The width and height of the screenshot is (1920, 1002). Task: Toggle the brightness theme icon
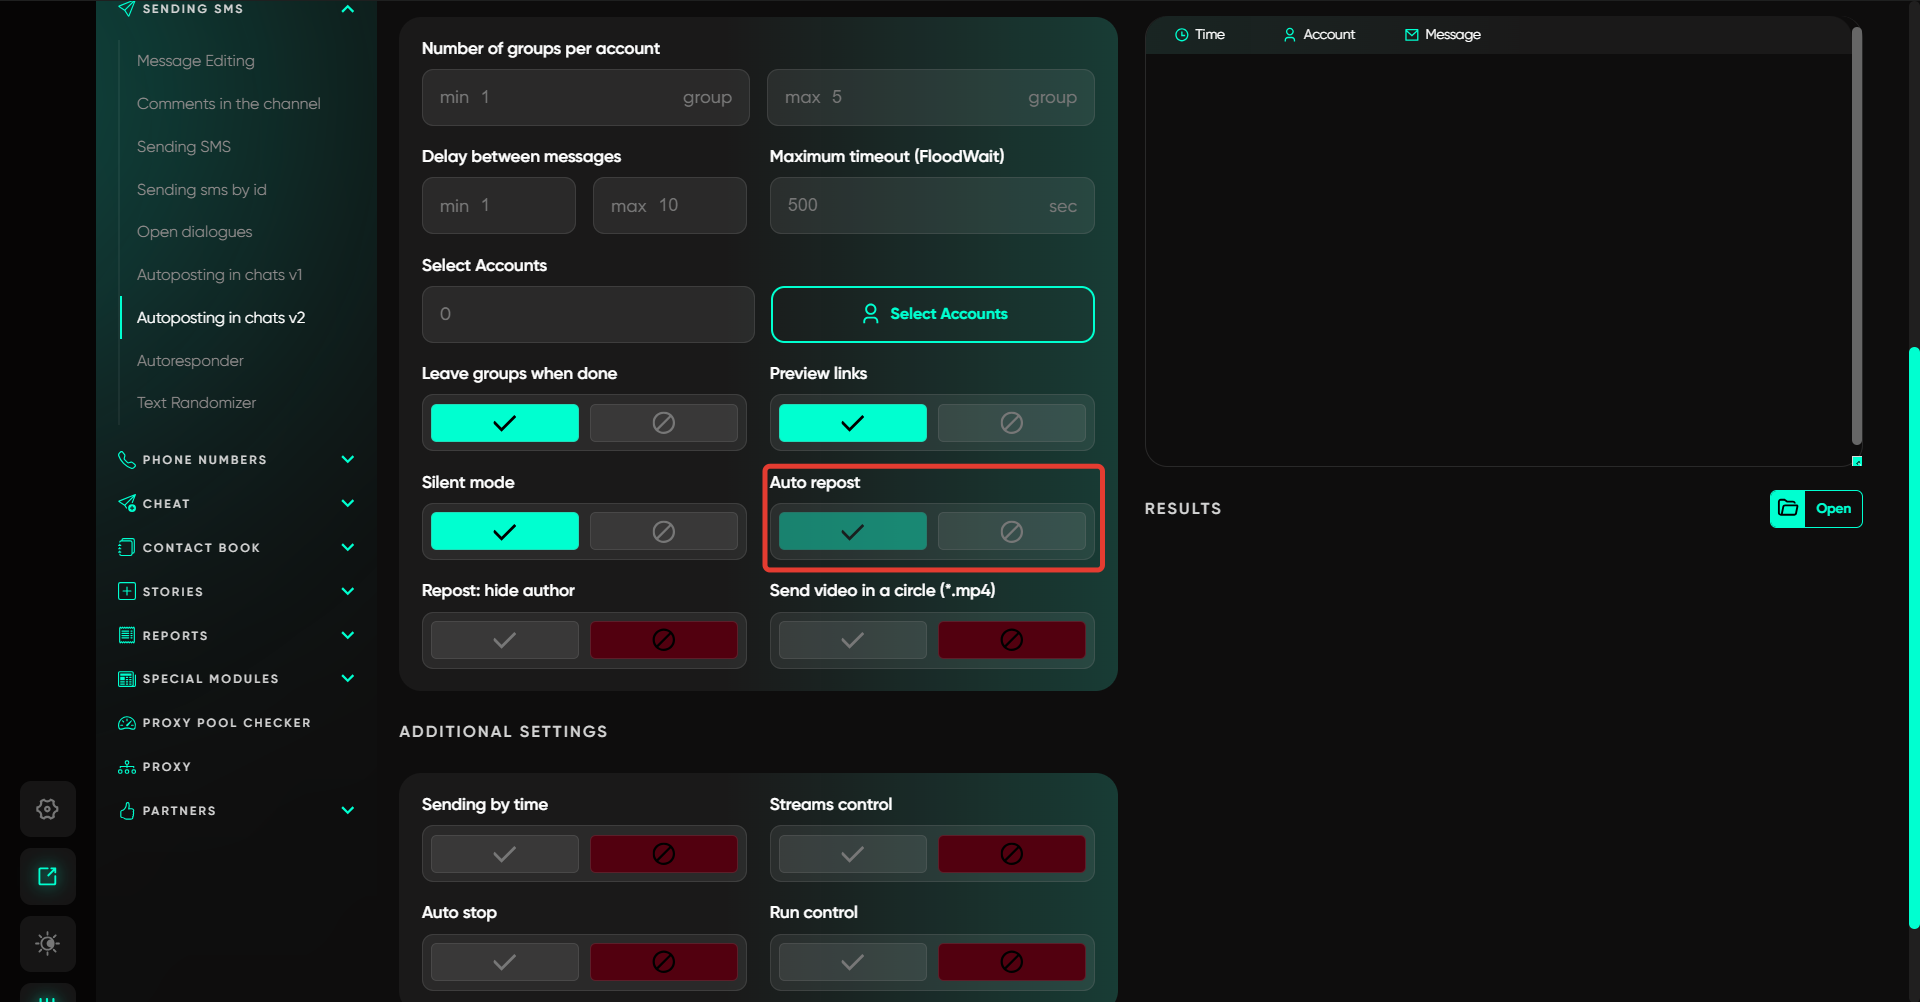click(47, 943)
